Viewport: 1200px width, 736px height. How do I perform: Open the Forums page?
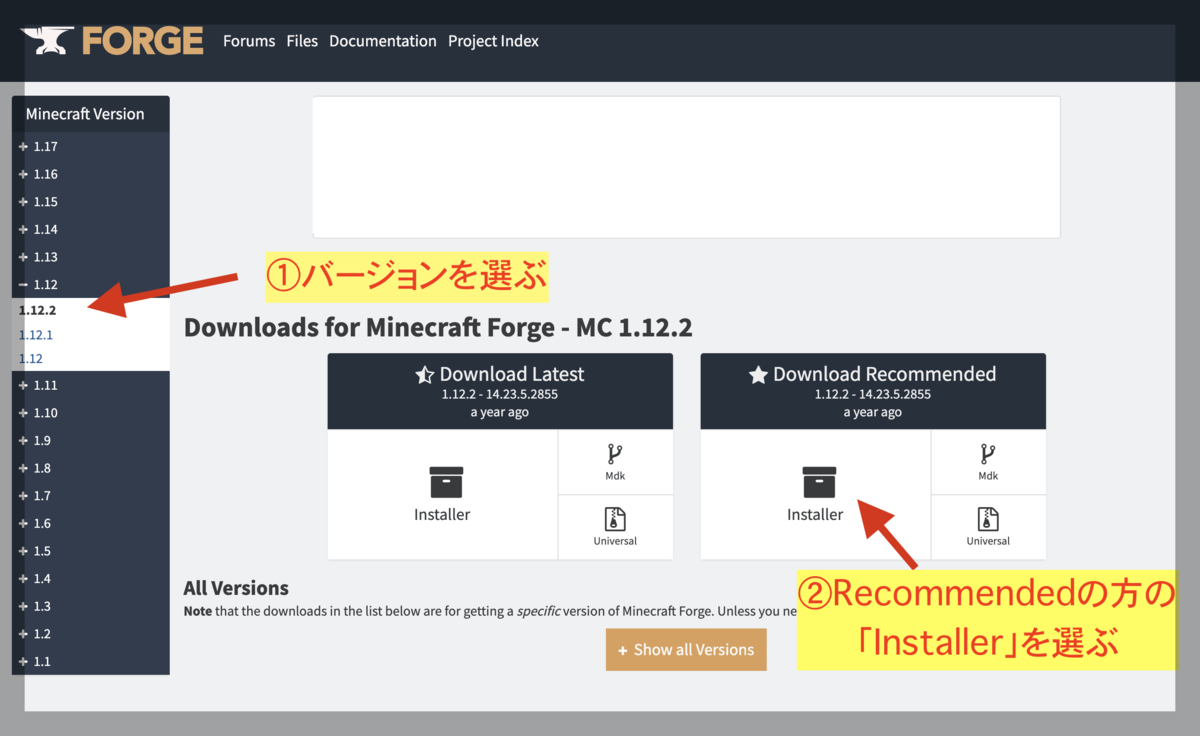click(x=249, y=41)
